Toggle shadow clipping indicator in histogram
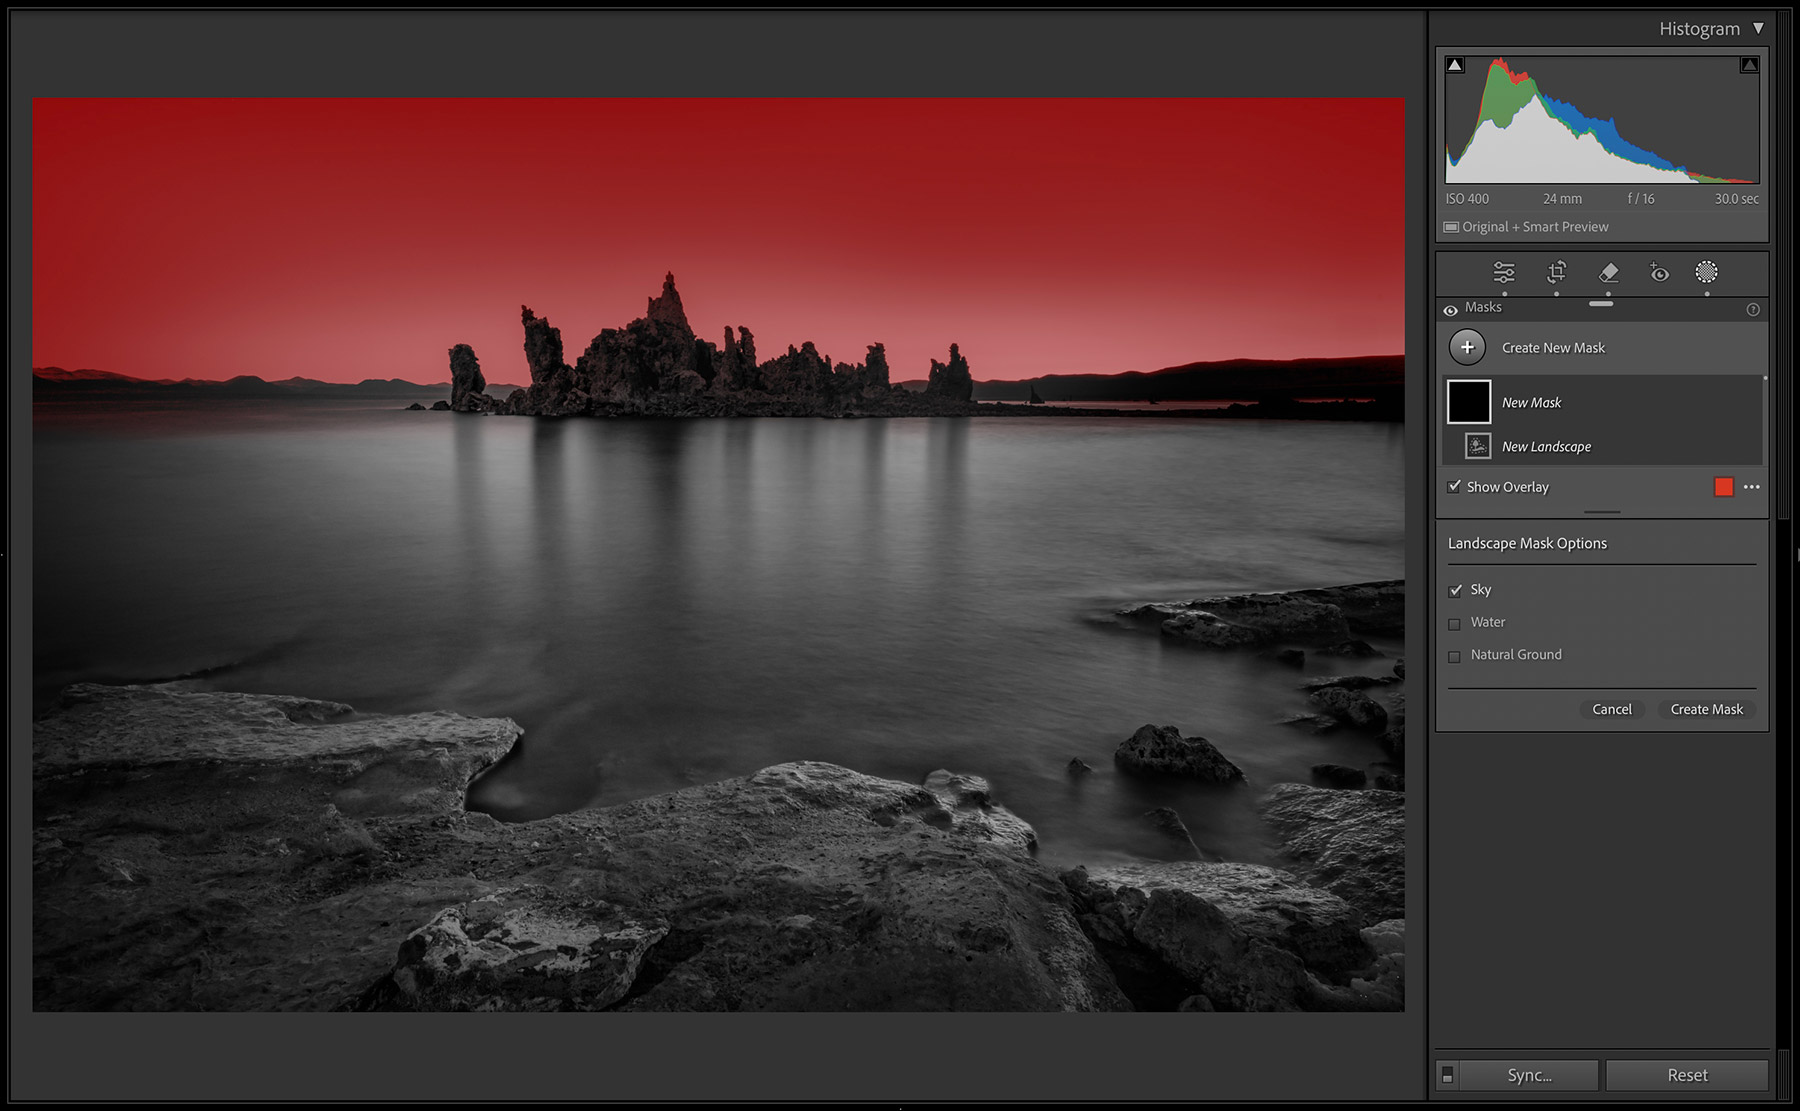The image size is (1800, 1111). click(1456, 65)
